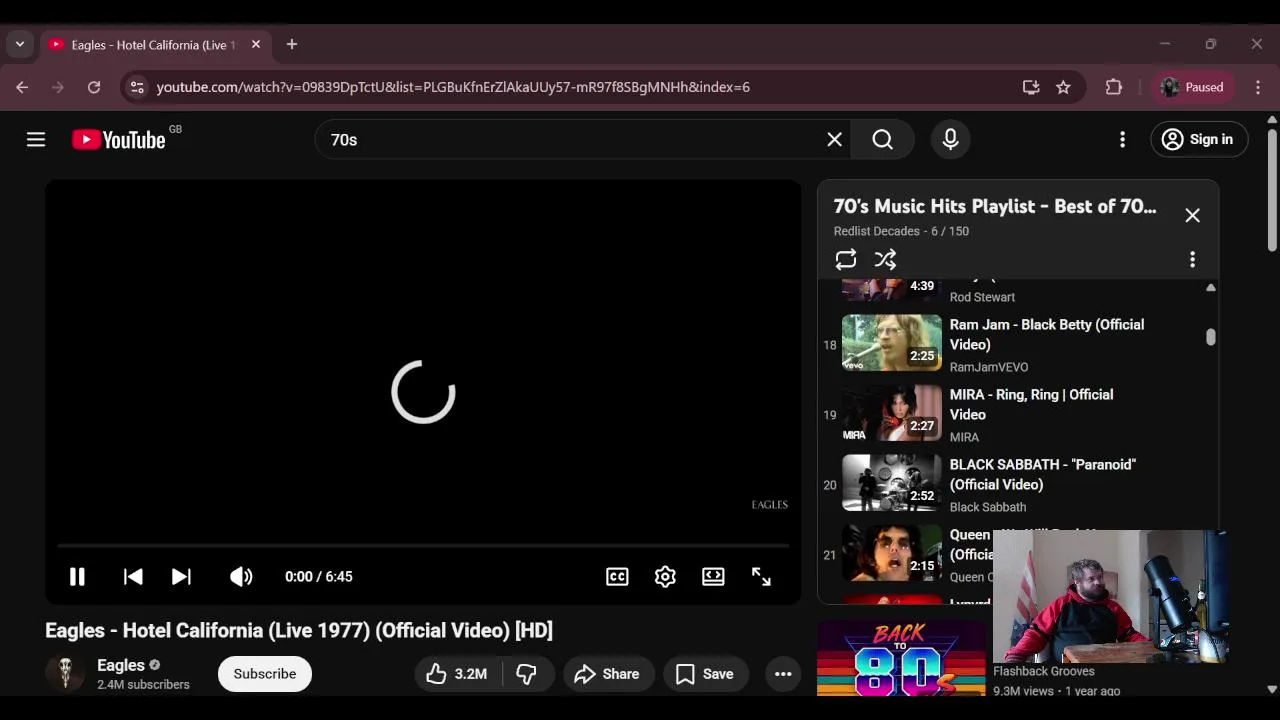Viewport: 1280px width, 720px height.
Task: Mute the video volume
Action: [x=241, y=577]
